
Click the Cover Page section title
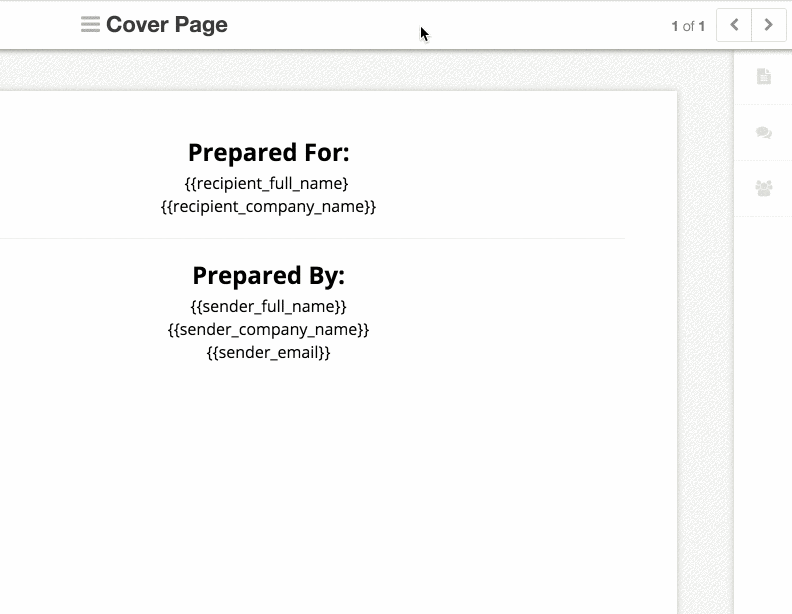click(x=166, y=25)
